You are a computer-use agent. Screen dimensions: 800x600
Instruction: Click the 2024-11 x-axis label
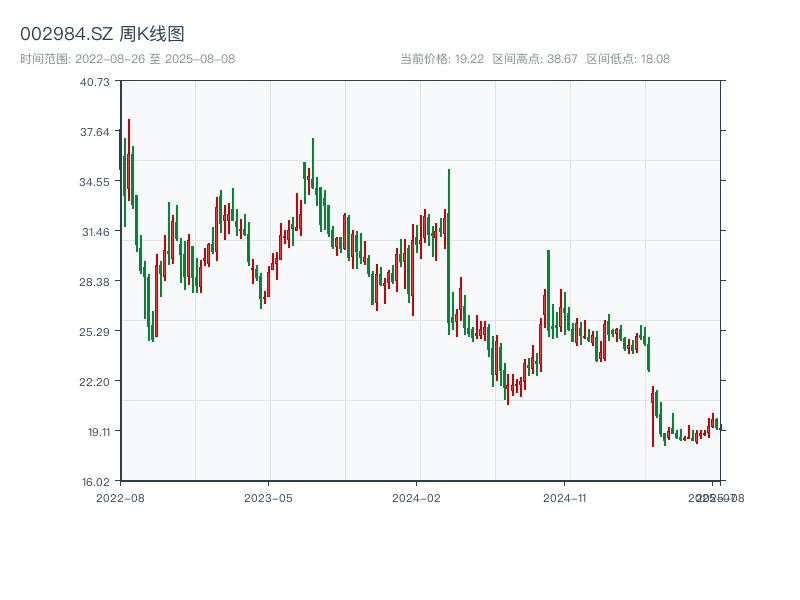pyautogui.click(x=565, y=497)
